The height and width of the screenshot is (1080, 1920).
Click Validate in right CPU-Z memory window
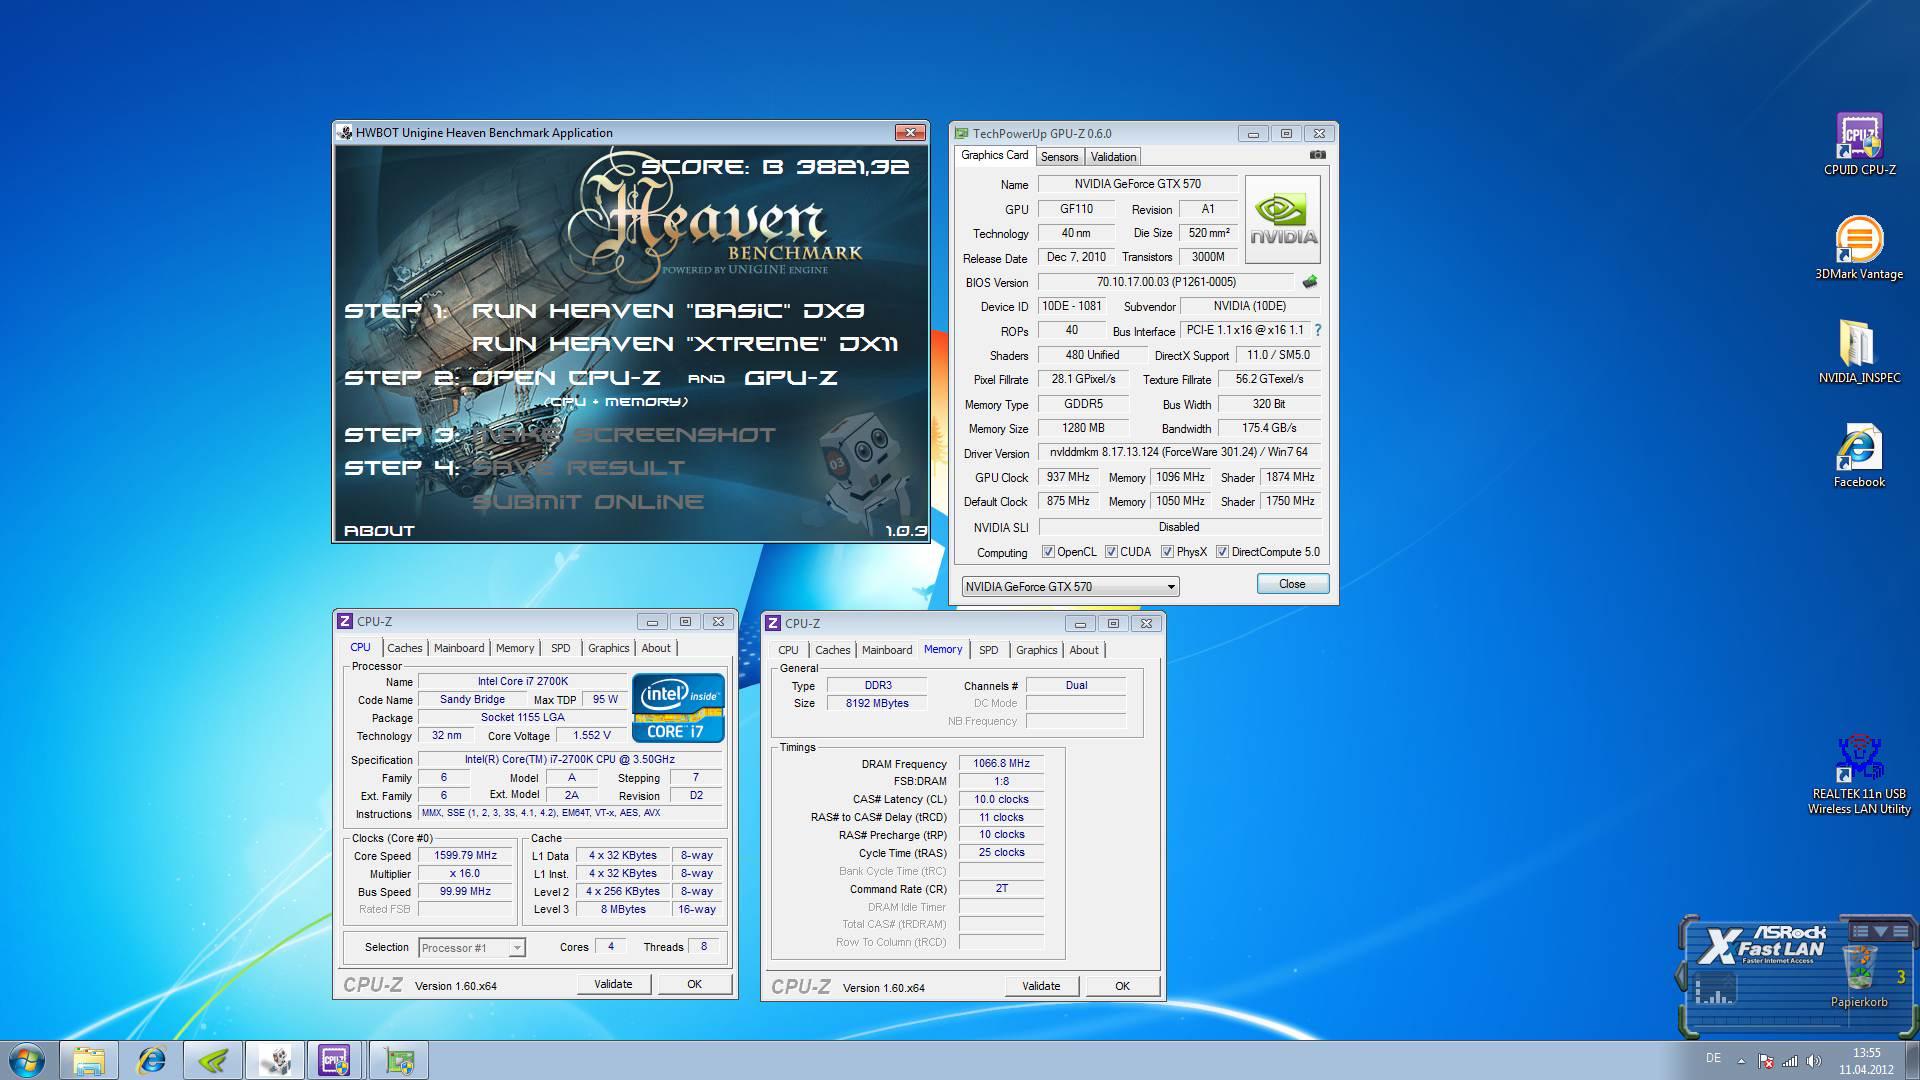(1041, 986)
